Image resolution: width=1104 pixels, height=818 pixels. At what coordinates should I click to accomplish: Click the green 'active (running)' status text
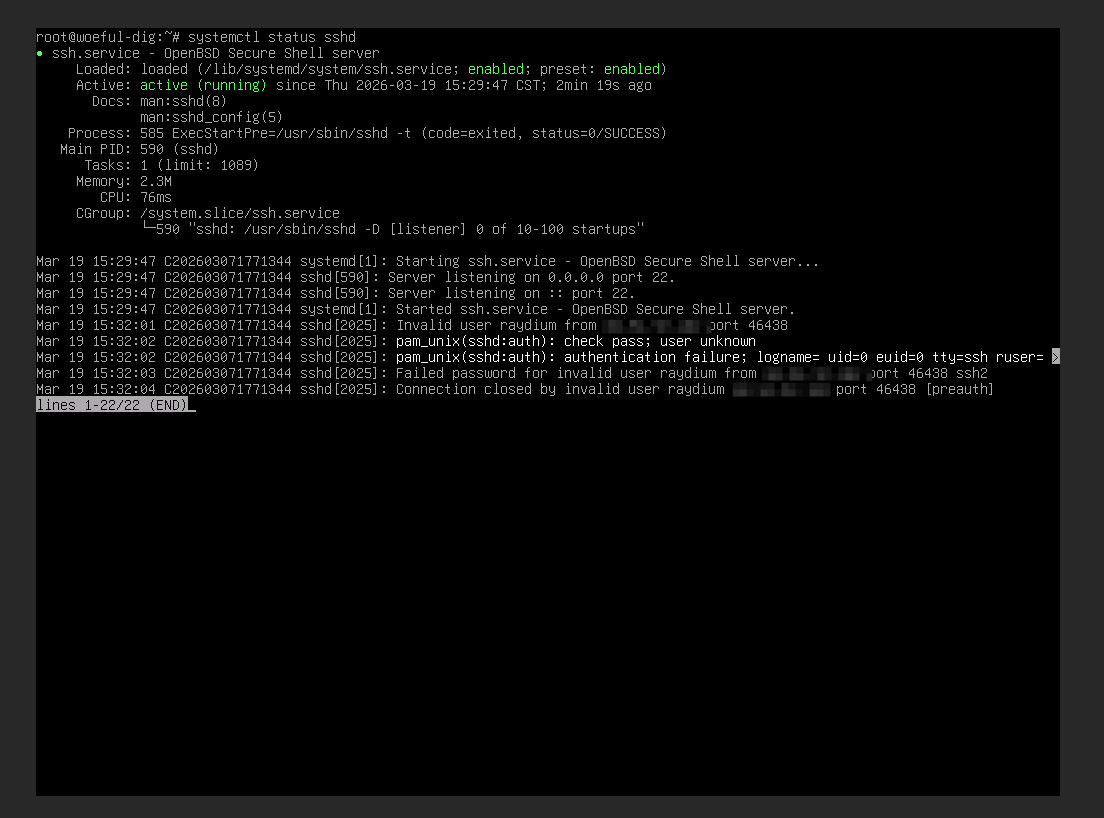(x=203, y=85)
